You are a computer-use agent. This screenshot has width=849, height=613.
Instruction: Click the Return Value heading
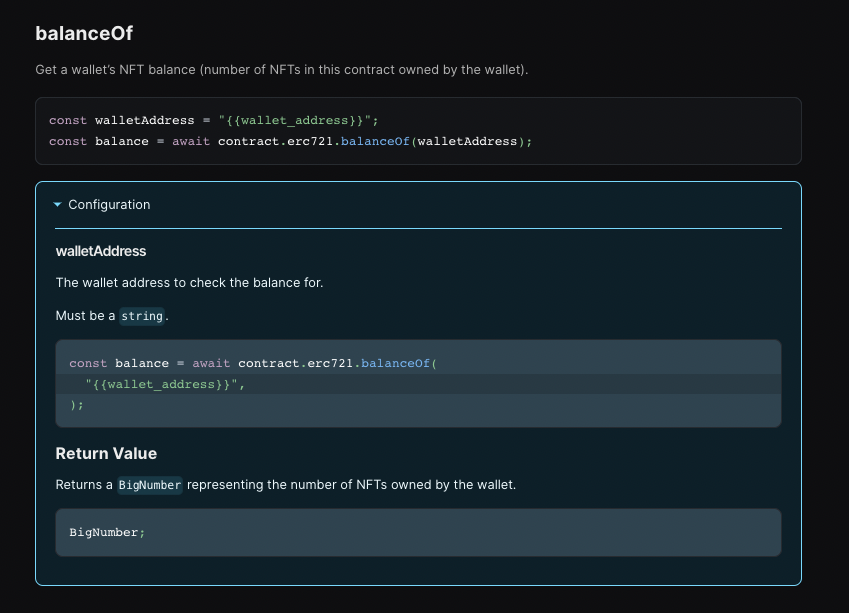106,453
